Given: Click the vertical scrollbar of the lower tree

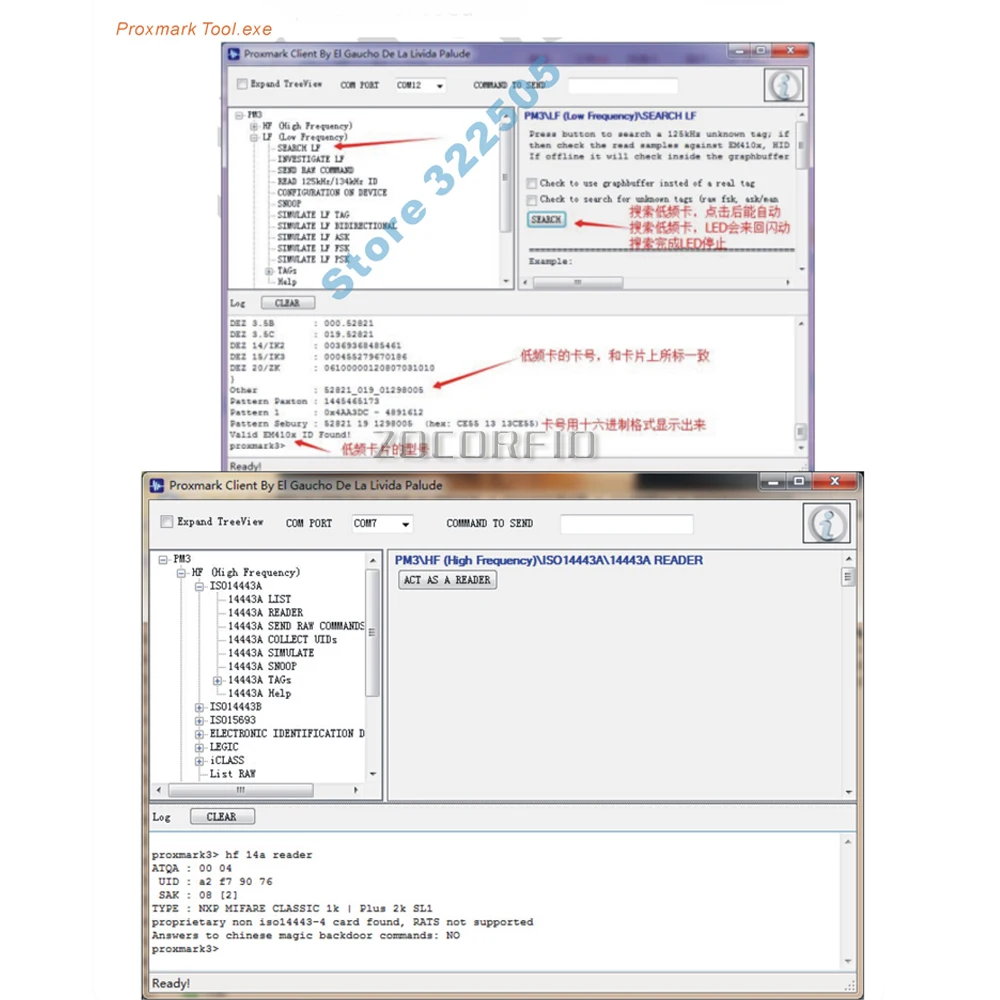Looking at the screenshot, I should click(372, 633).
